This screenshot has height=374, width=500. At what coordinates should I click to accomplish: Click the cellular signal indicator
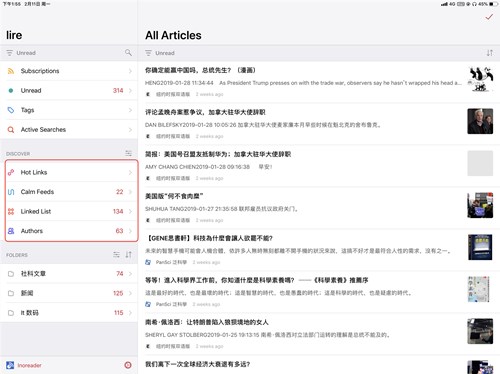[444, 4]
